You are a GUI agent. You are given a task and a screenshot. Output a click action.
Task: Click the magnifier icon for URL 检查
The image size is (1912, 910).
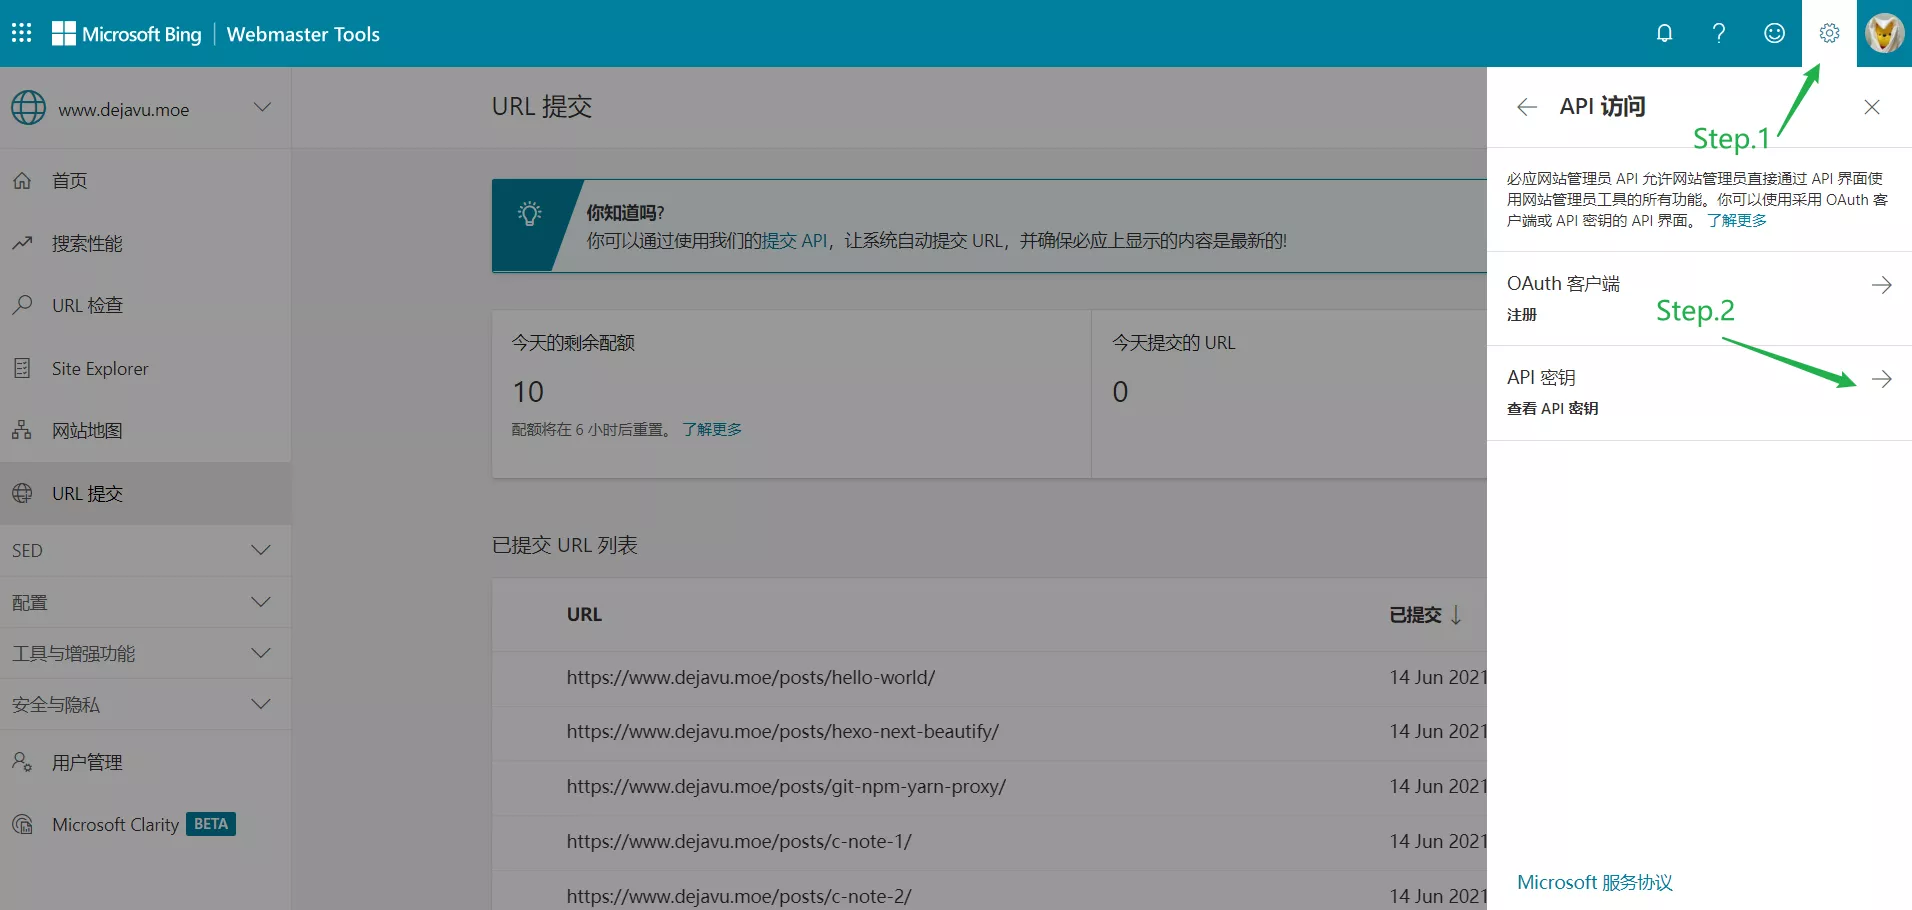(x=22, y=305)
